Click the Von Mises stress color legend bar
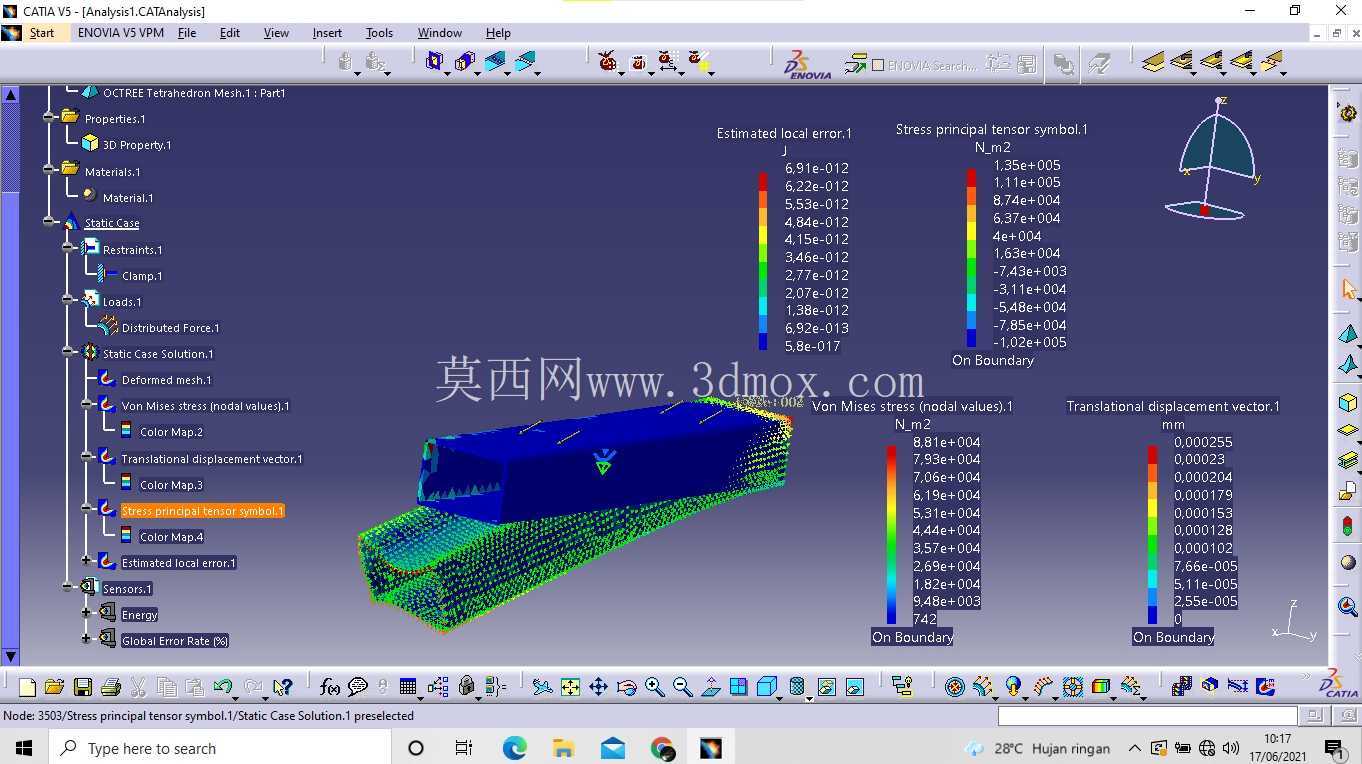This screenshot has width=1362, height=764. 891,535
